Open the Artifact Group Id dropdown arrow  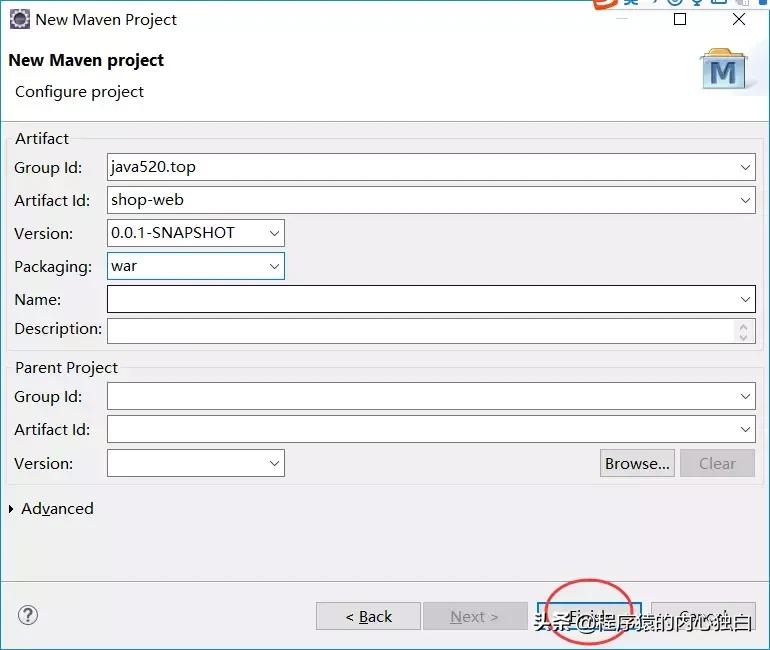pyautogui.click(x=745, y=167)
